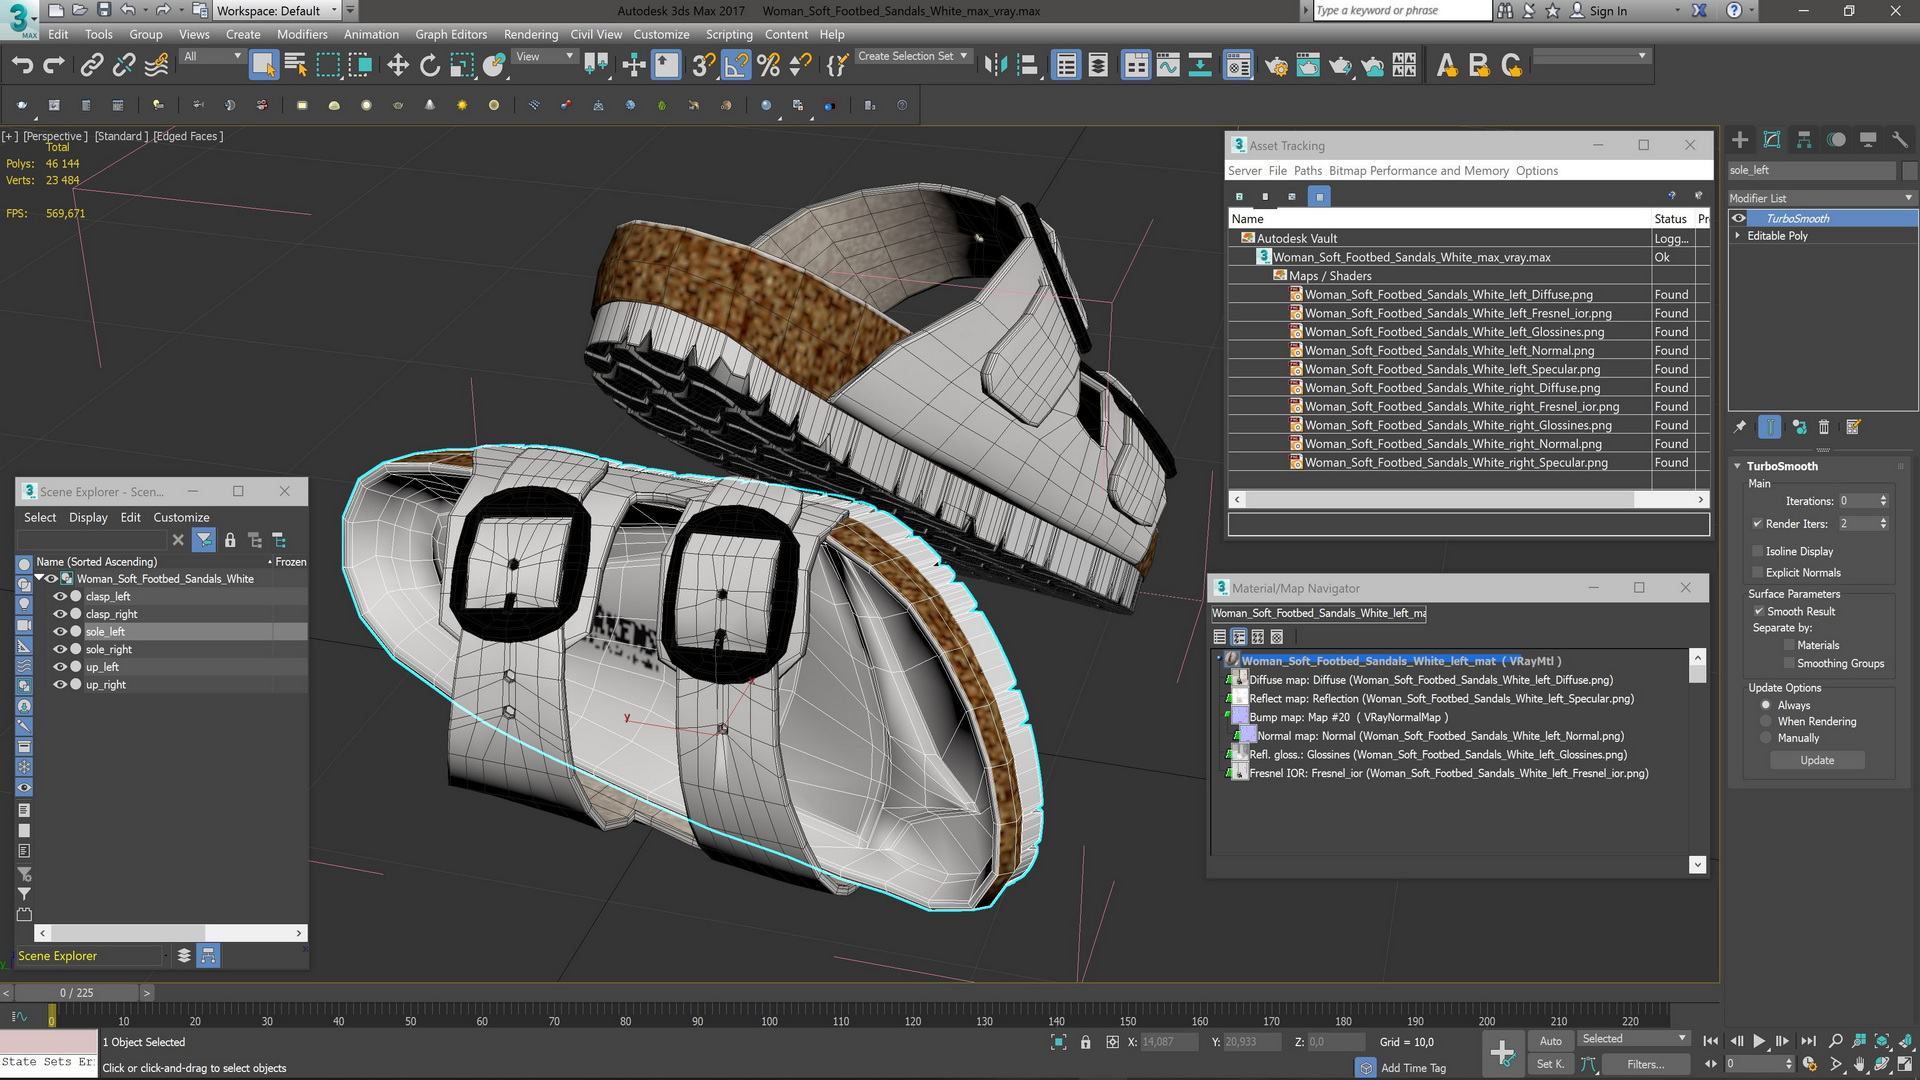1920x1080 pixels.
Task: Select the When Rendering radio option
Action: pos(1766,721)
